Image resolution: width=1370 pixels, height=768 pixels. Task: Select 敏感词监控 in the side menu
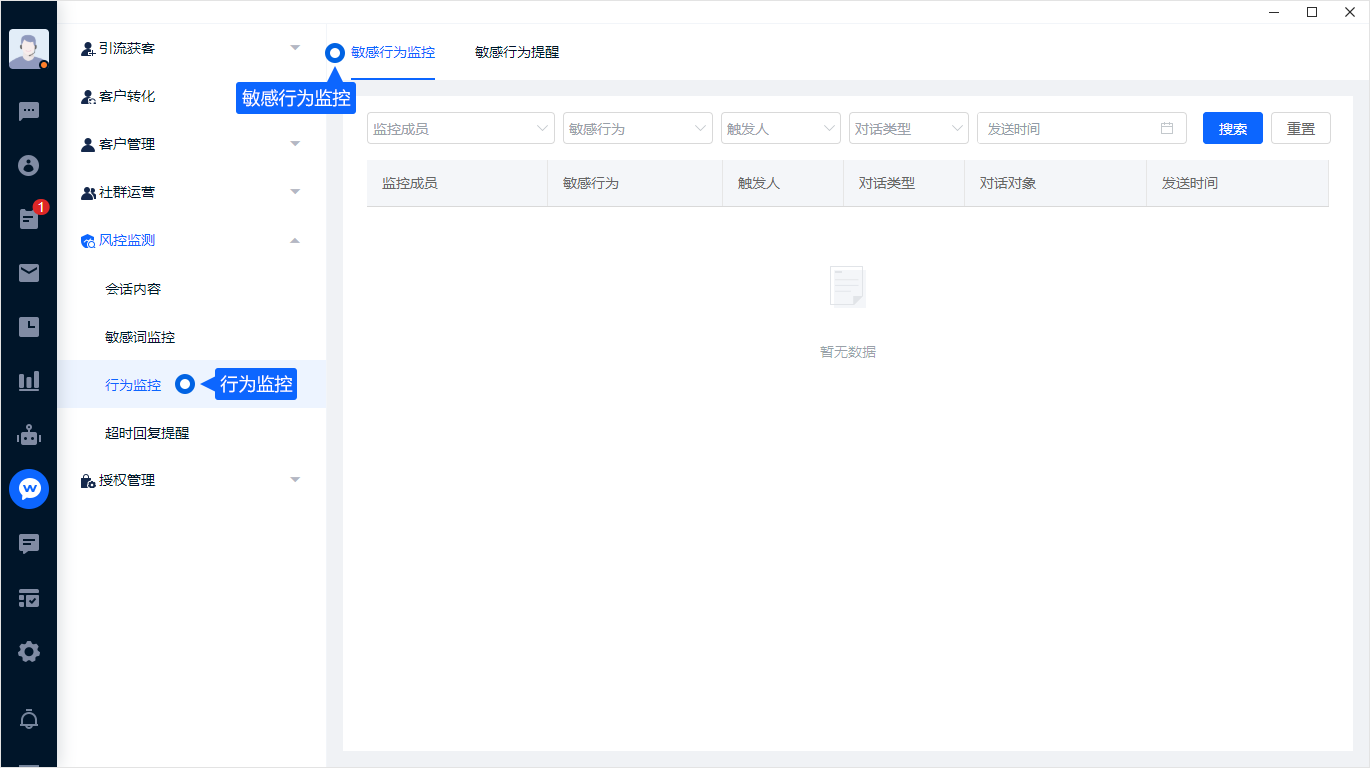140,337
